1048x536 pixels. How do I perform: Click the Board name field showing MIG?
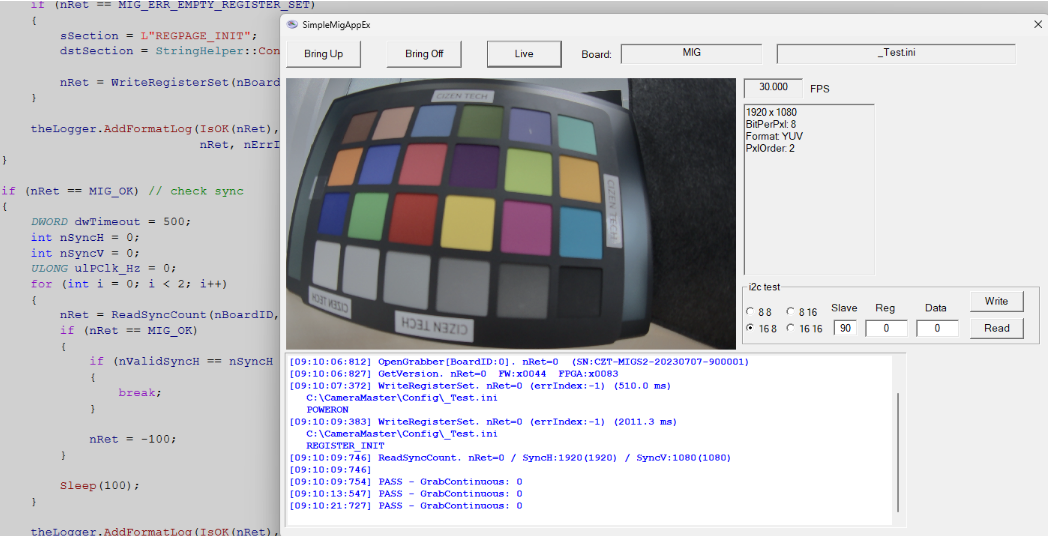[x=692, y=53]
